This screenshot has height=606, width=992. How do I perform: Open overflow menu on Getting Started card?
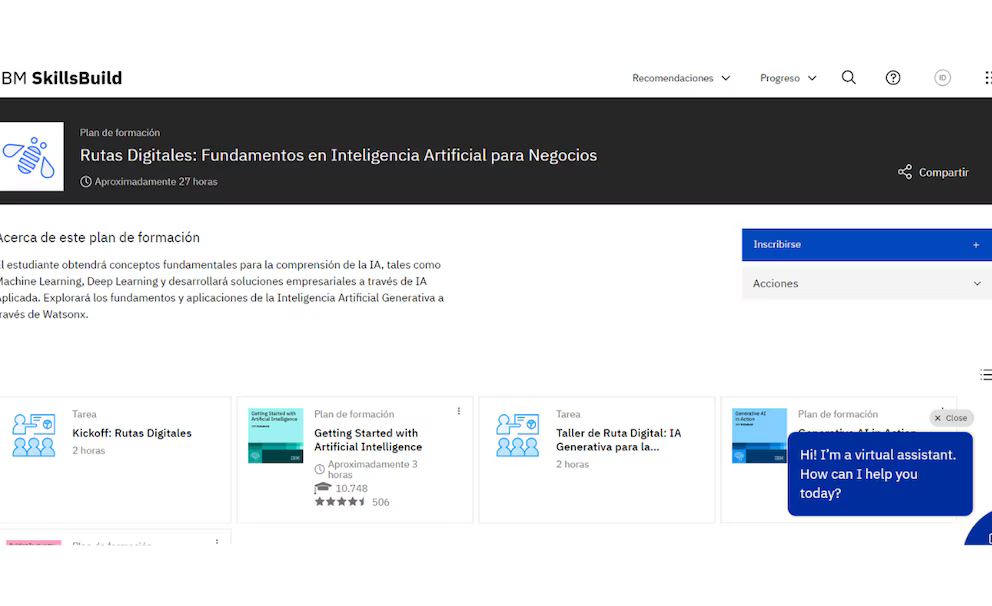point(459,411)
